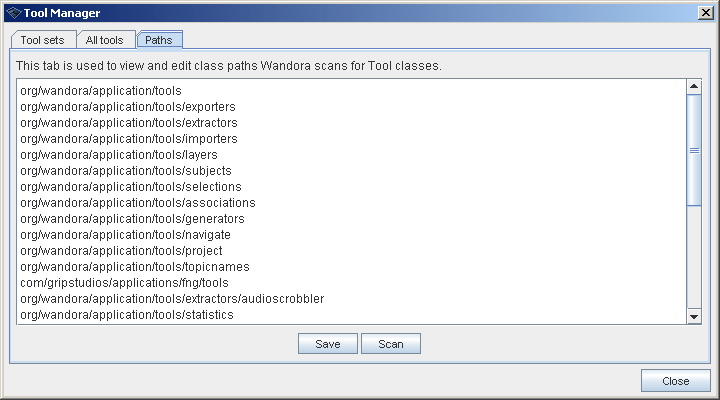The width and height of the screenshot is (720, 400).
Task: Click the tools/exporters path line
Action: 127,107
